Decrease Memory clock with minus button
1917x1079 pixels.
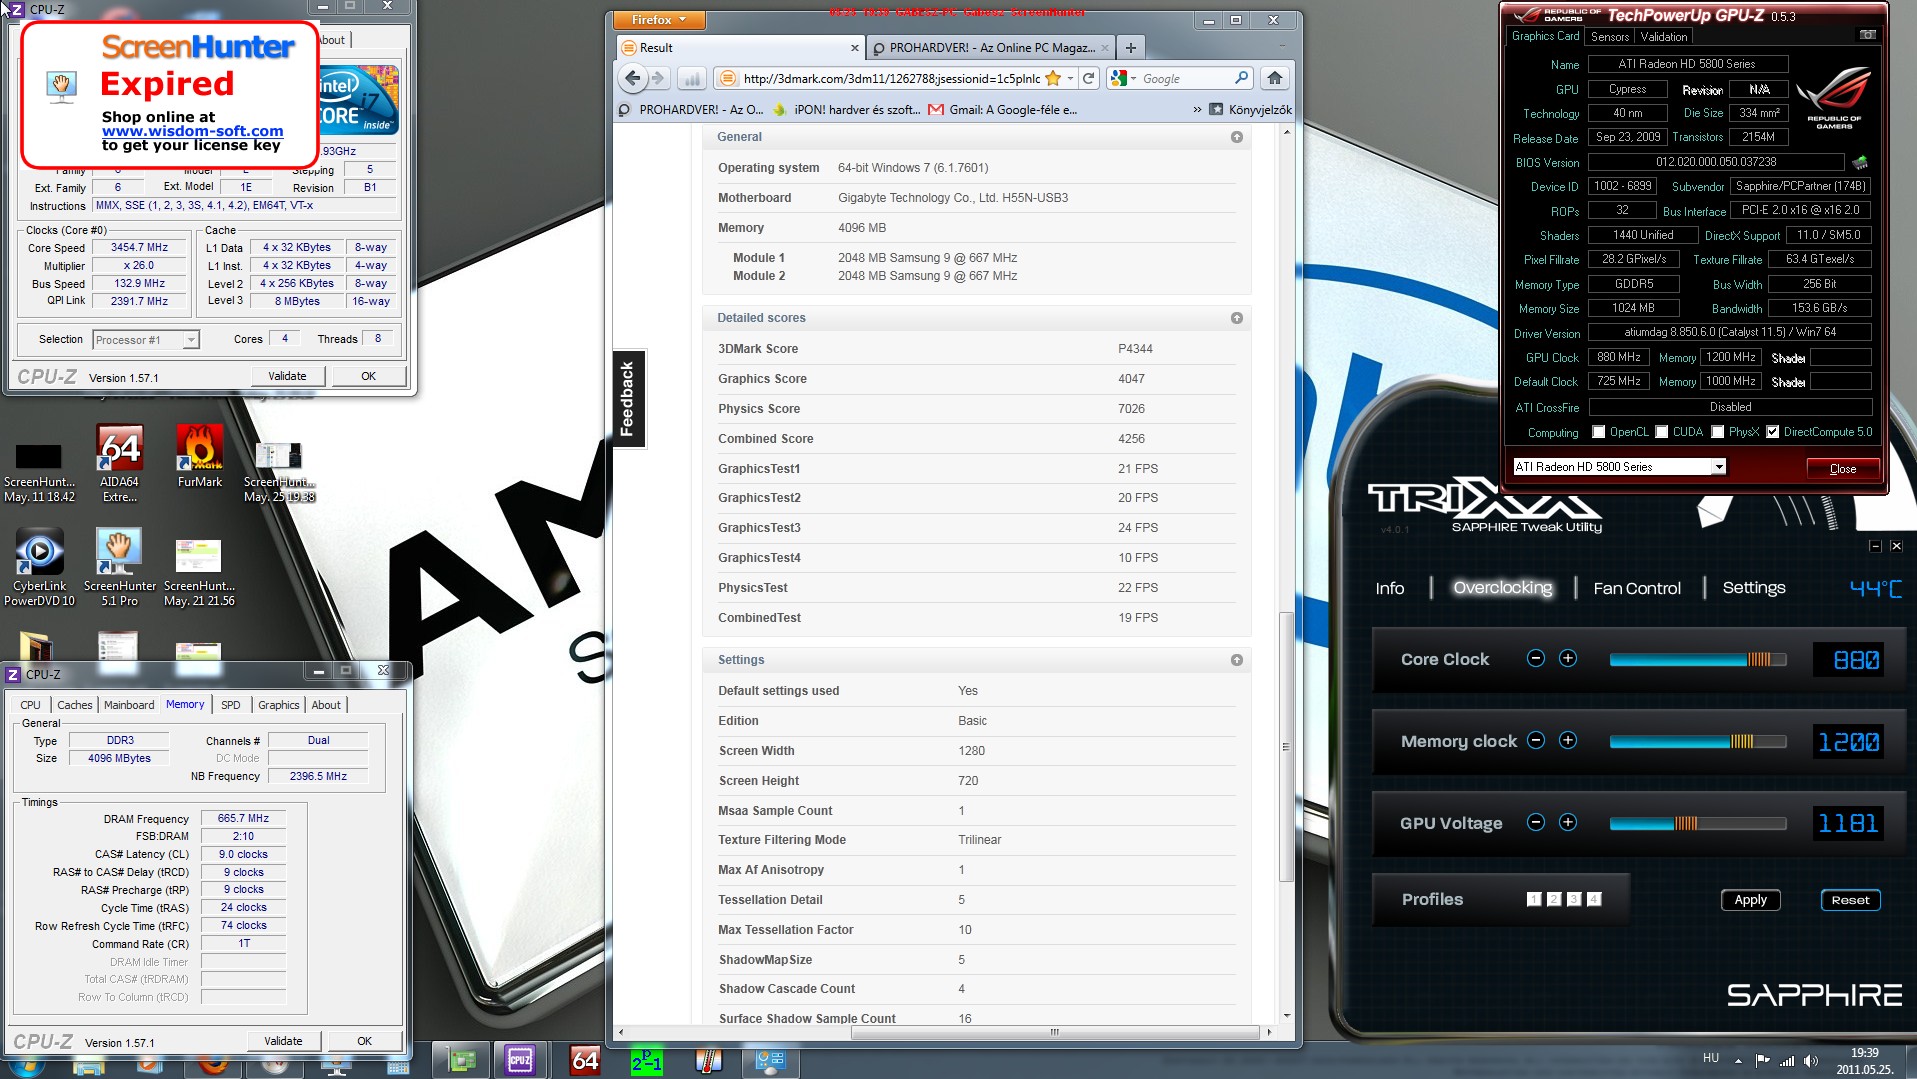1536,740
